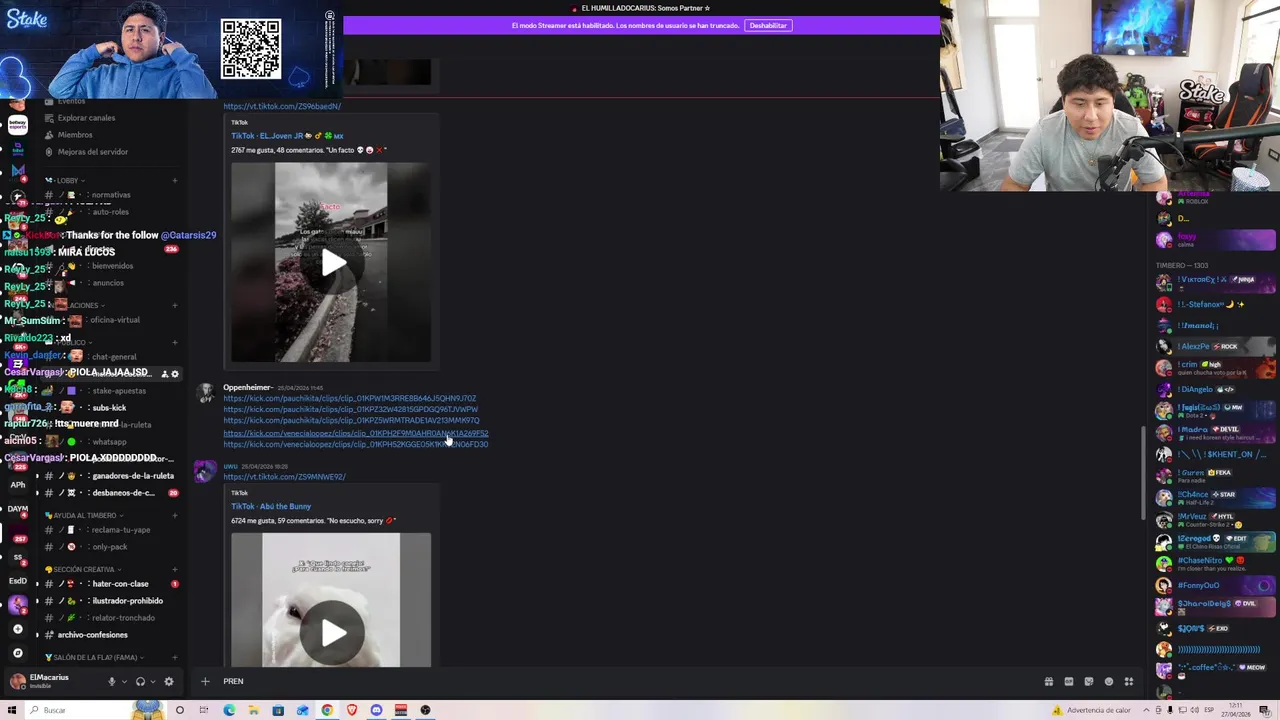Select the betway esports server icon
The height and width of the screenshot is (720, 1280).
click(x=17, y=124)
